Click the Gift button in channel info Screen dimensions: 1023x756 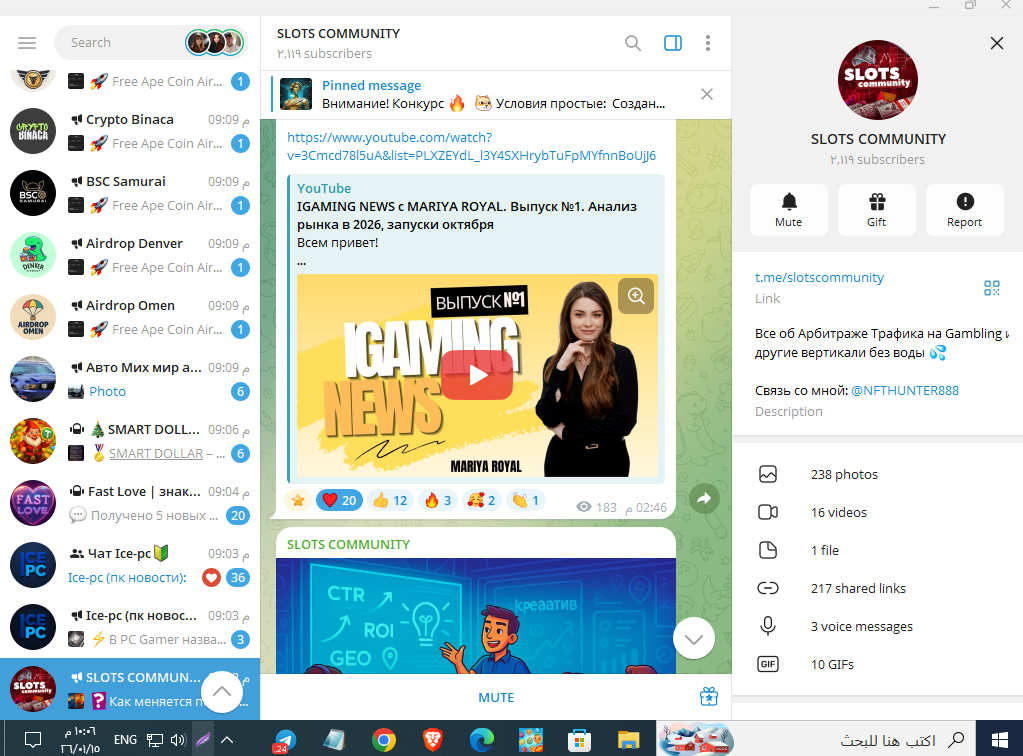877,209
